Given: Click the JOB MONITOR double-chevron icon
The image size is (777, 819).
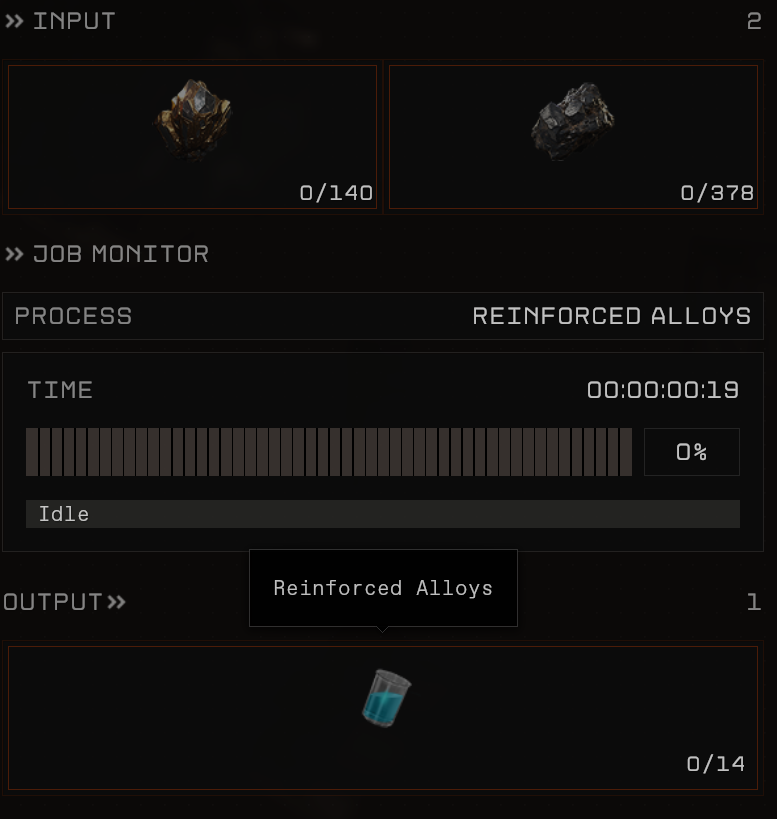Looking at the screenshot, I should [x=14, y=254].
